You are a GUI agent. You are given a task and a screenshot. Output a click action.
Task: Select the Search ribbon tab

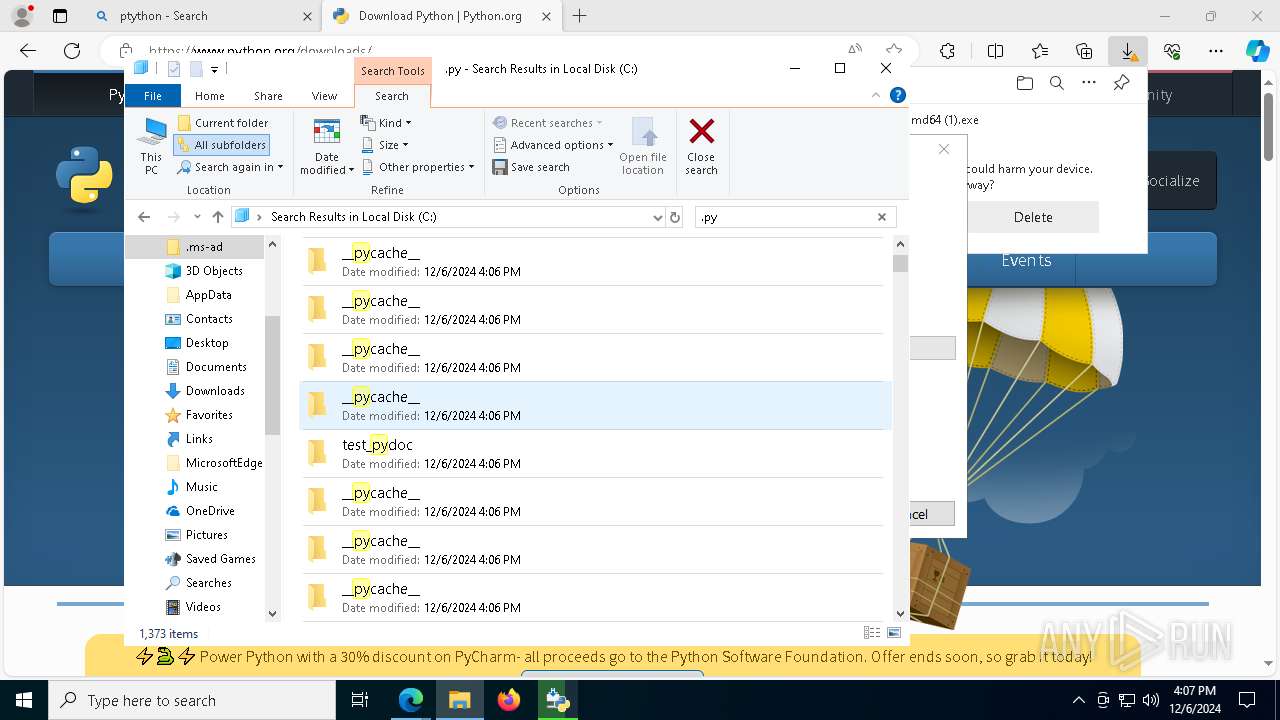pyautogui.click(x=392, y=96)
